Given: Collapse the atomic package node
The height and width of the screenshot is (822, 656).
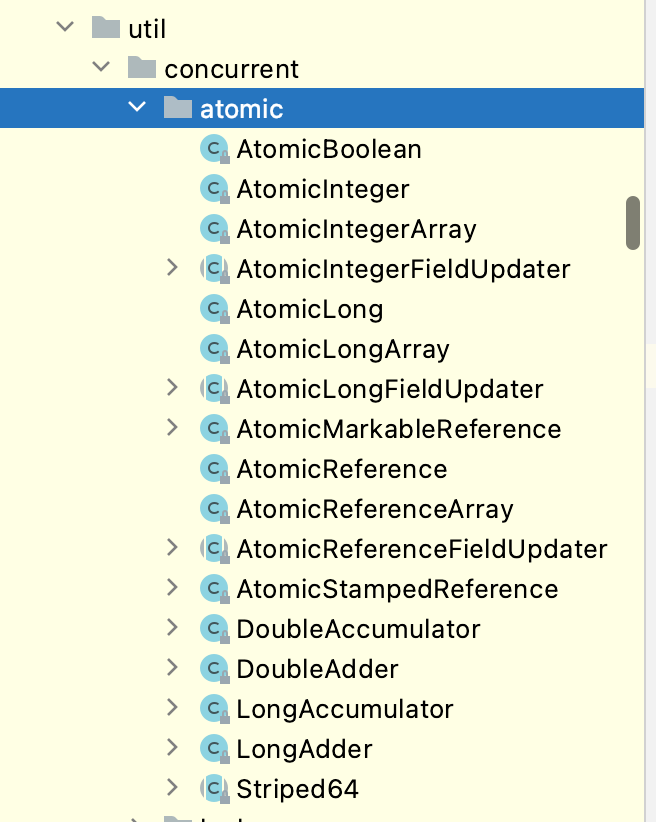Looking at the screenshot, I should coord(138,108).
